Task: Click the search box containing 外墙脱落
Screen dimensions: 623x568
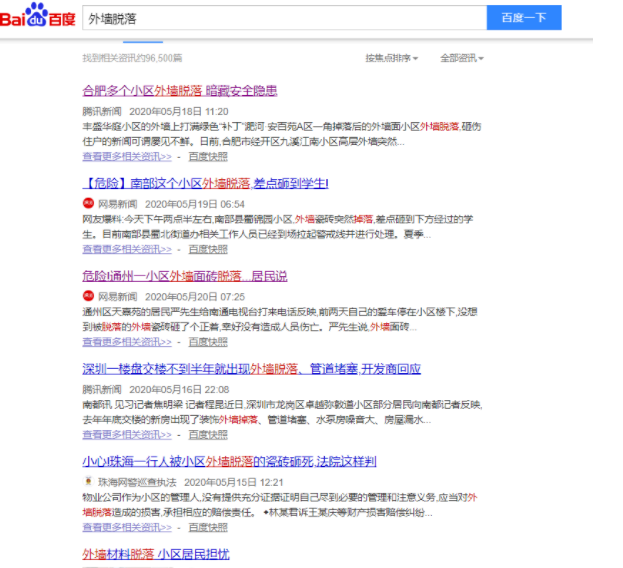Action: [x=284, y=18]
